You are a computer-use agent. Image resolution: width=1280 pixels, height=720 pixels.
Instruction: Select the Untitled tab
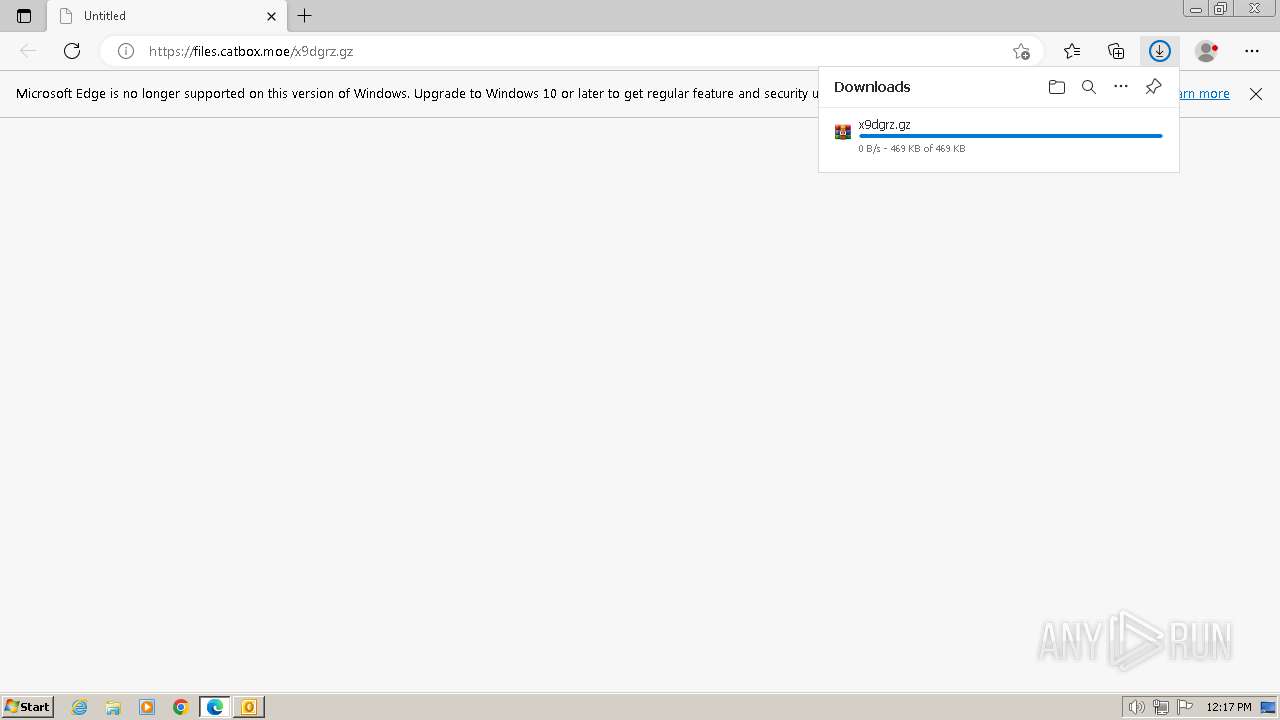click(x=168, y=16)
